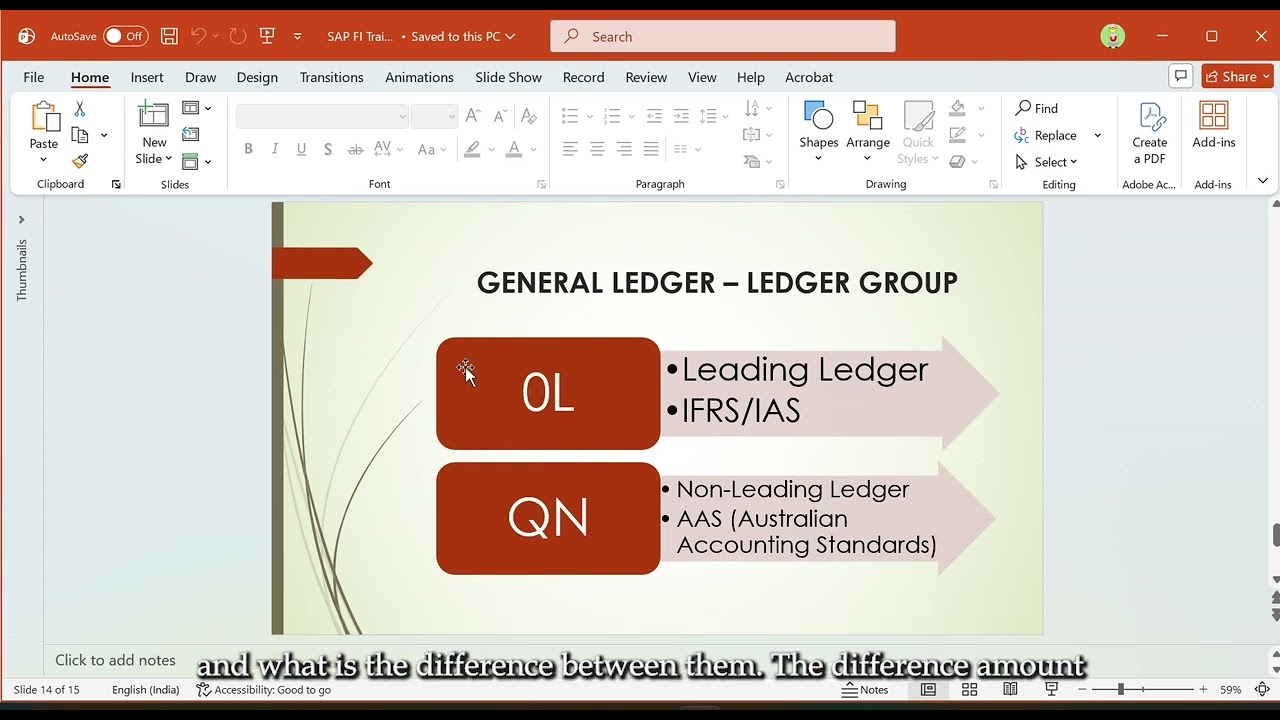Screen dimensions: 1280x720
Task: Adjust the zoom slider handle
Action: [x=1121, y=689]
